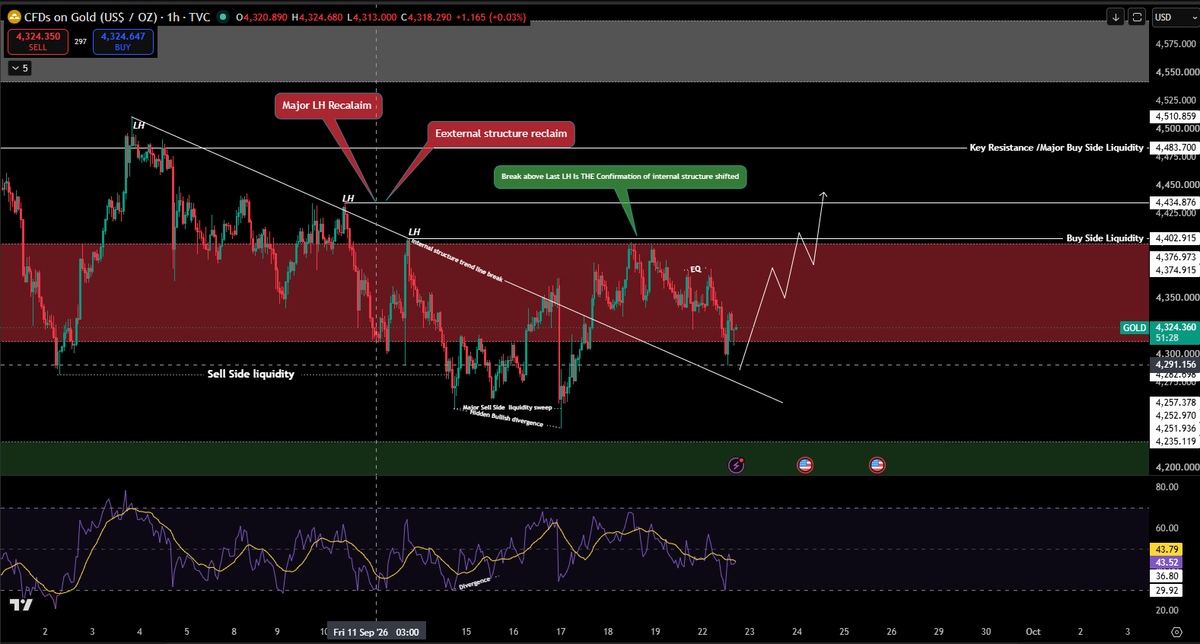Click the auto-fit chart frame icon
The width and height of the screenshot is (1200, 644).
point(1137,17)
